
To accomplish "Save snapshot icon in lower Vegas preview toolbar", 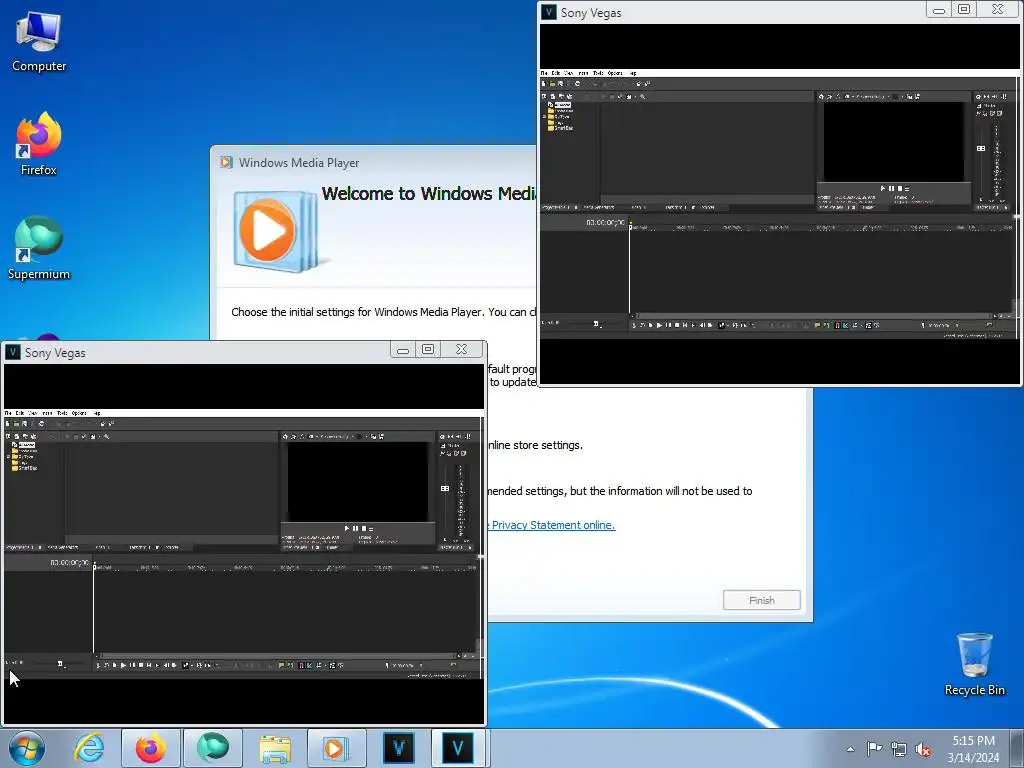I will pos(381,437).
